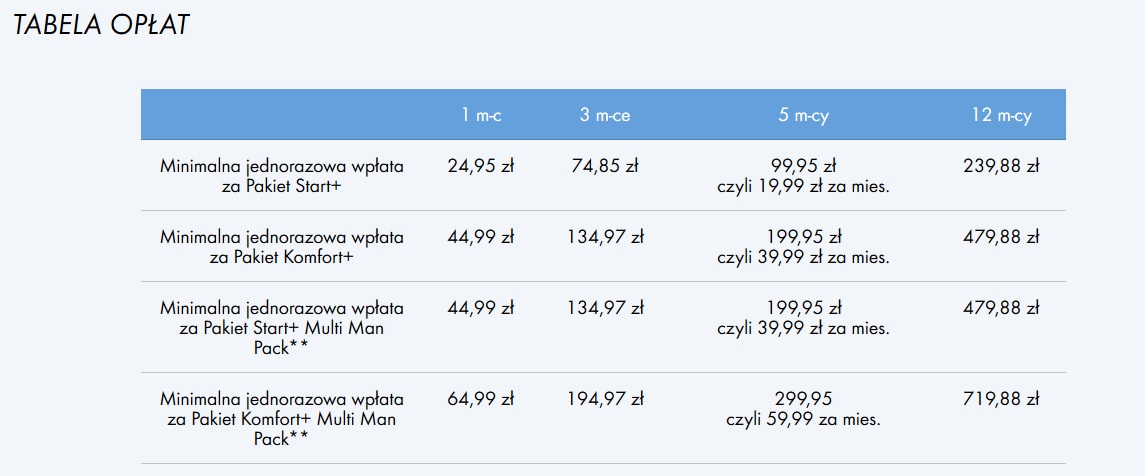1145x476 pixels.
Task: Click the 74,85 zł price cell
Action: tap(604, 166)
